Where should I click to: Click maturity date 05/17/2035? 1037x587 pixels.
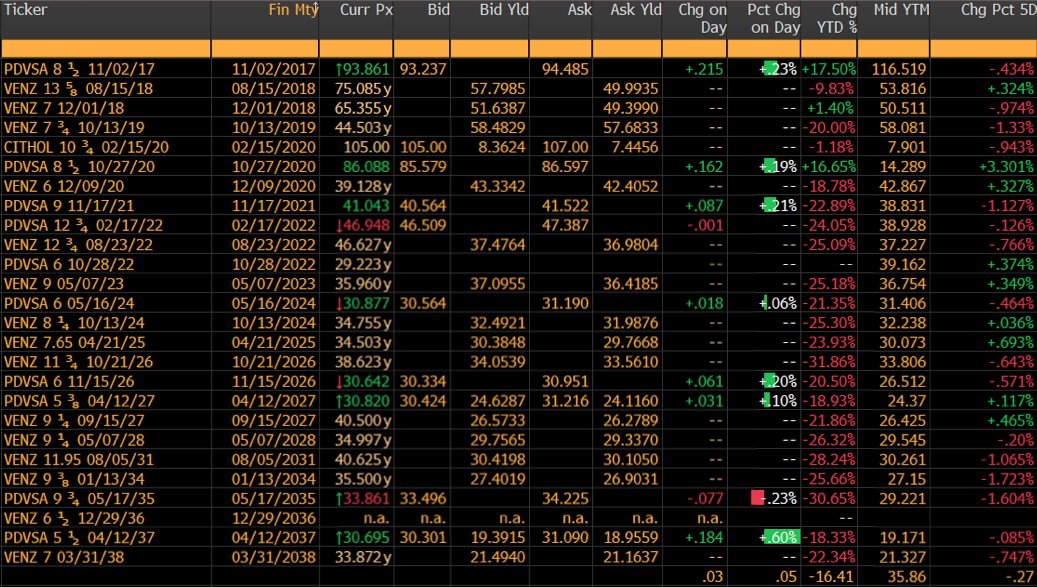tap(274, 498)
